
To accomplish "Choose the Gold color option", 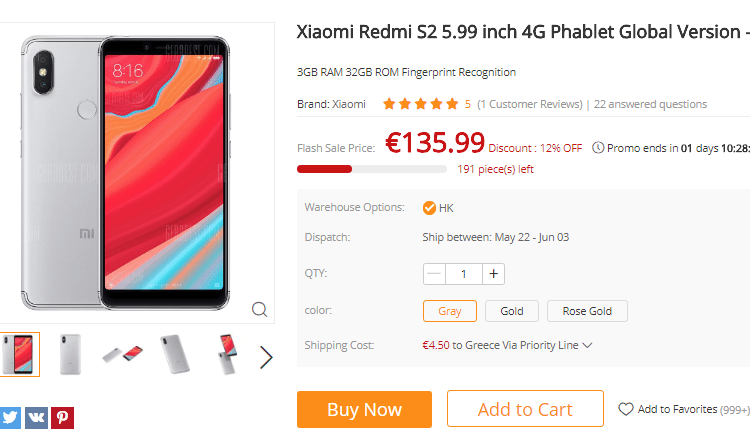I will click(x=512, y=311).
